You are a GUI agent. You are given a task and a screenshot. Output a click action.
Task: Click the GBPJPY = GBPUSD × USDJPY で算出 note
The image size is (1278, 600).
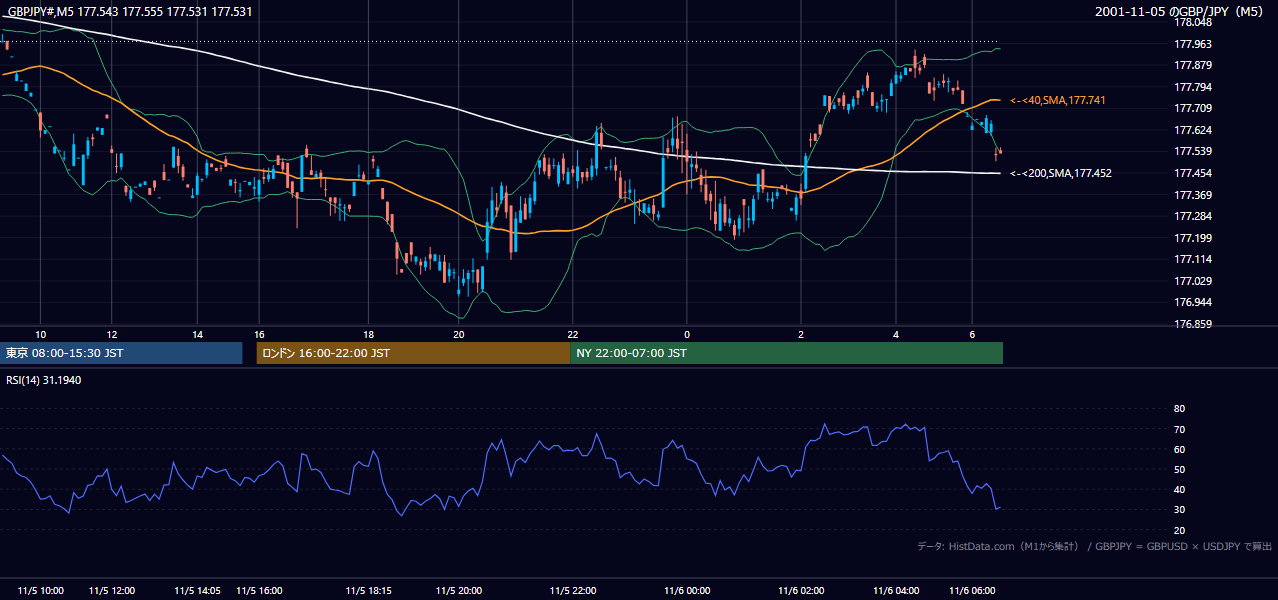(1184, 546)
